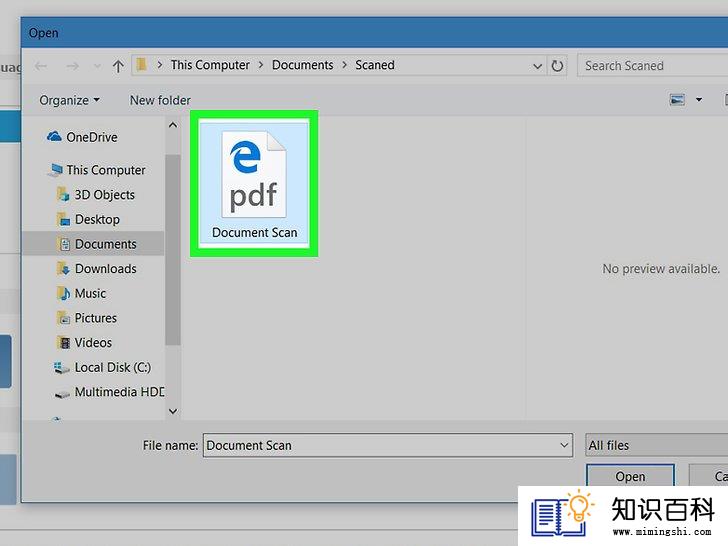Click the Videos film folder icon
The width and height of the screenshot is (728, 546).
pyautogui.click(x=63, y=342)
